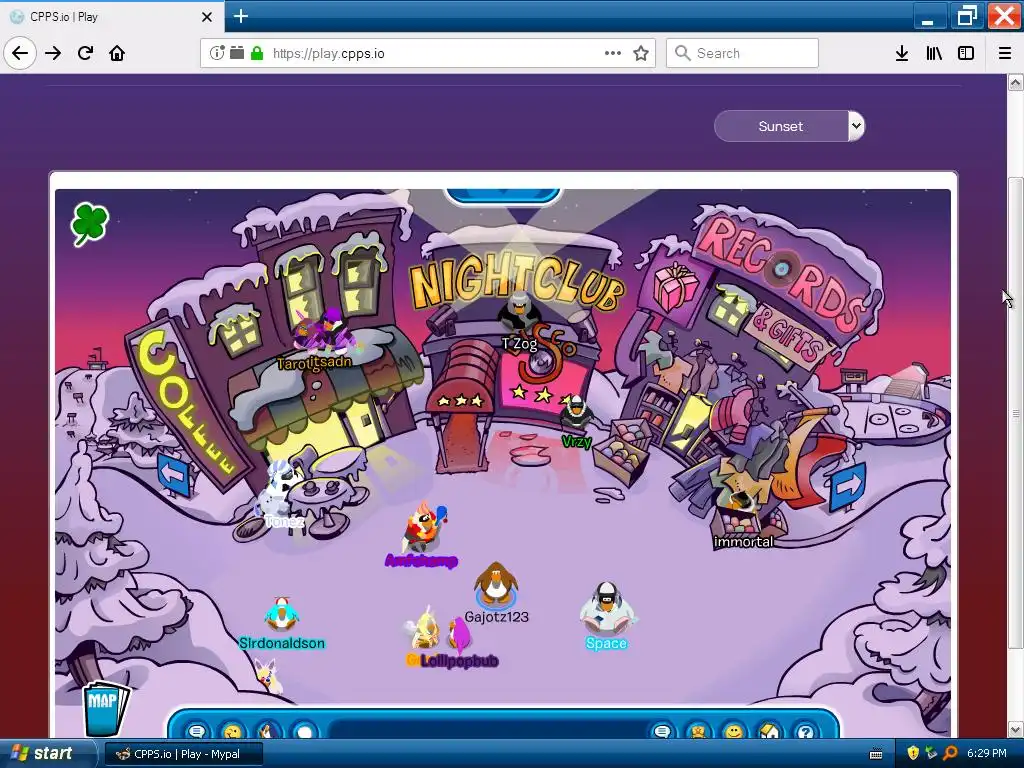Click the blue tab panel above Nightclub

click(502, 196)
